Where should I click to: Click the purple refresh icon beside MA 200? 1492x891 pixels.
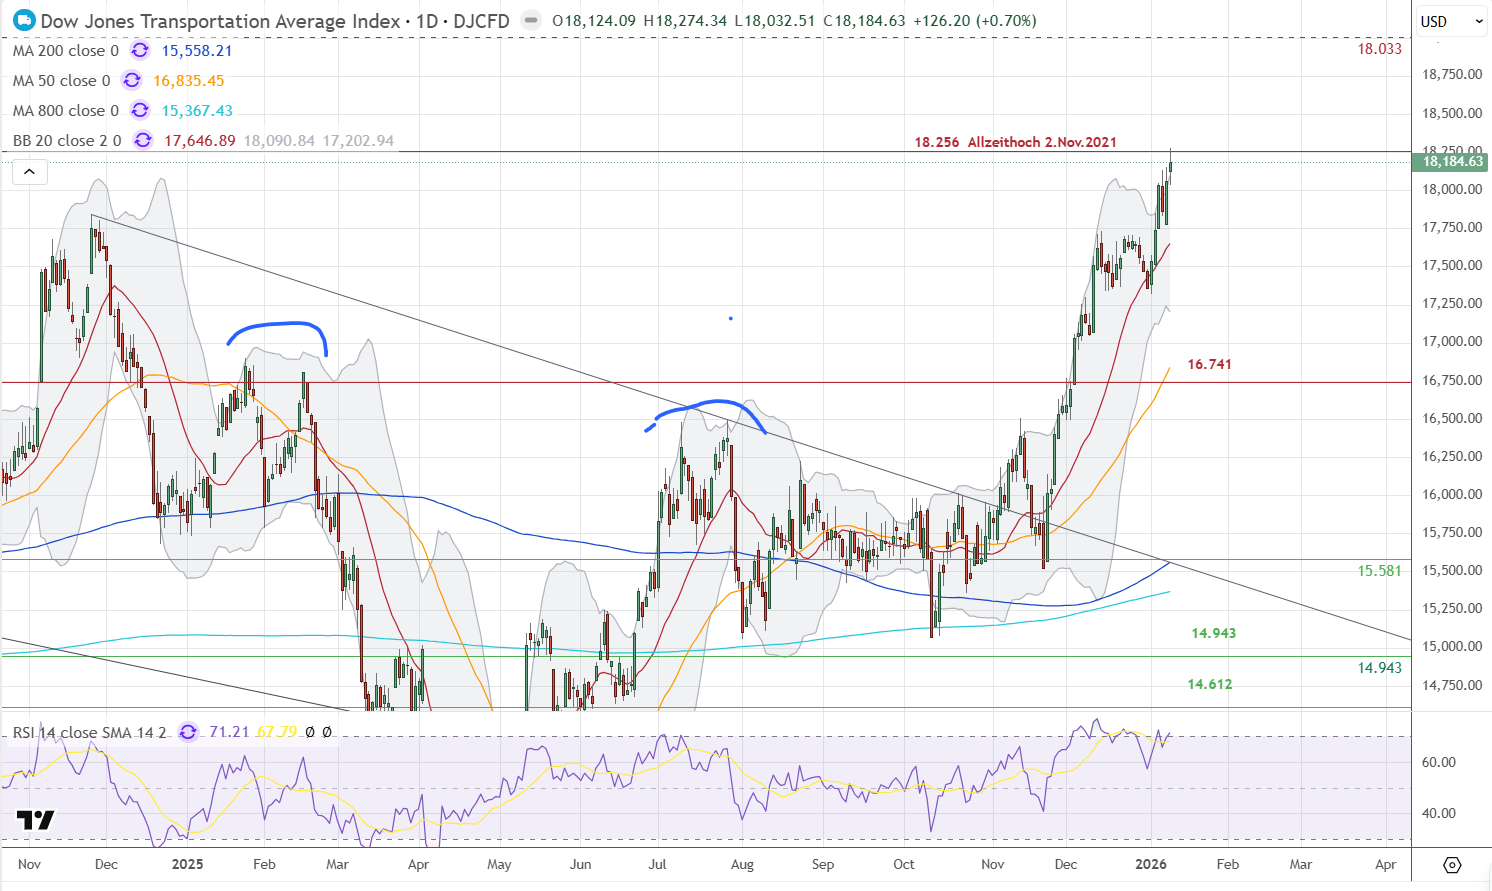[x=141, y=51]
